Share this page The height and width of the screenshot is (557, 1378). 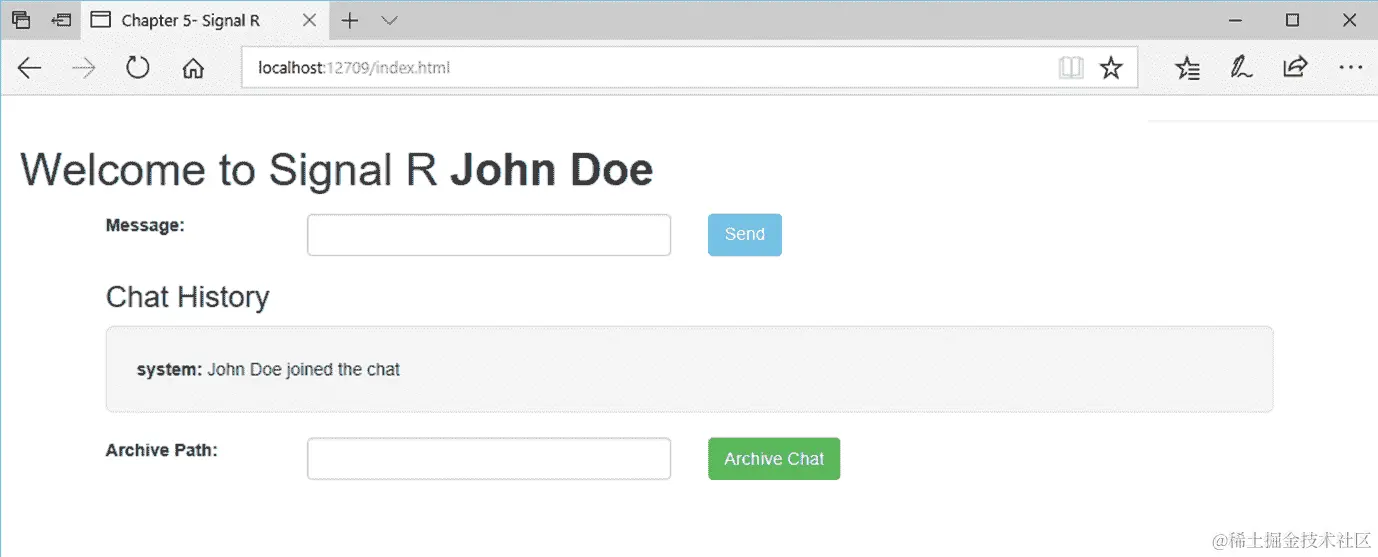click(1295, 67)
